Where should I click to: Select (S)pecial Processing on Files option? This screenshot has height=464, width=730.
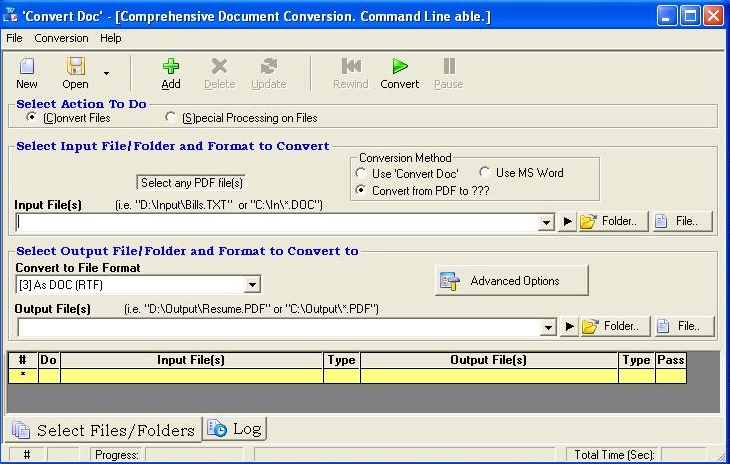tap(170, 117)
